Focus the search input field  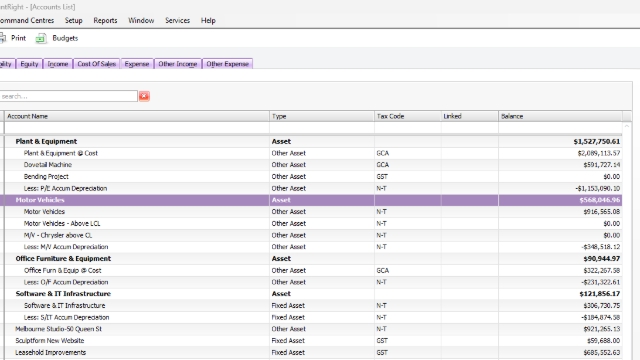69,96
